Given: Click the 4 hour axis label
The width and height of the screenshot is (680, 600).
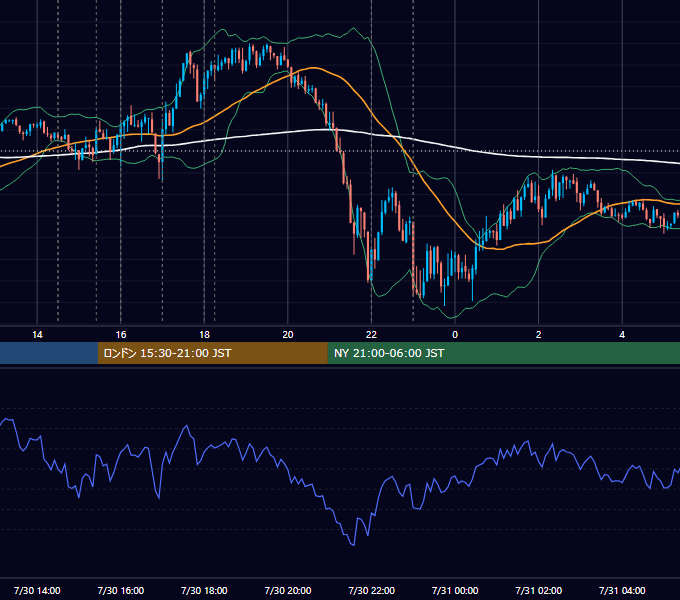Looking at the screenshot, I should pos(622,335).
